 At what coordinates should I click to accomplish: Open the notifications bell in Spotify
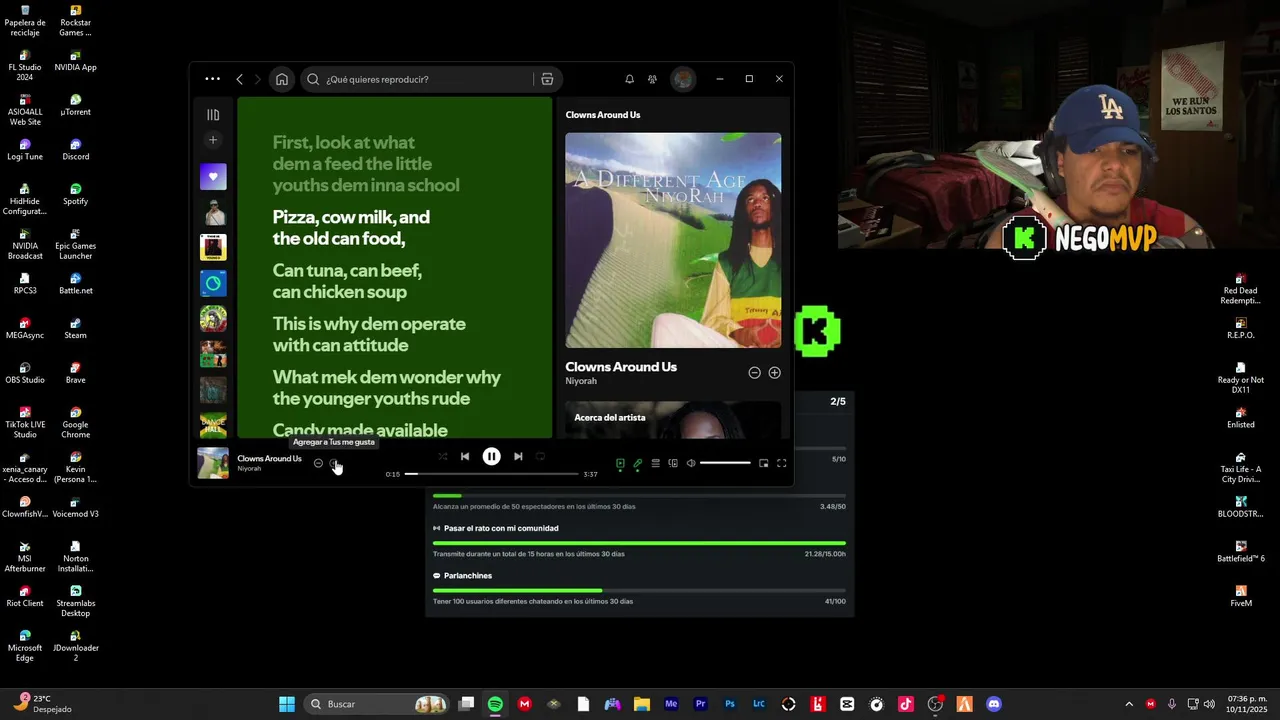629,79
